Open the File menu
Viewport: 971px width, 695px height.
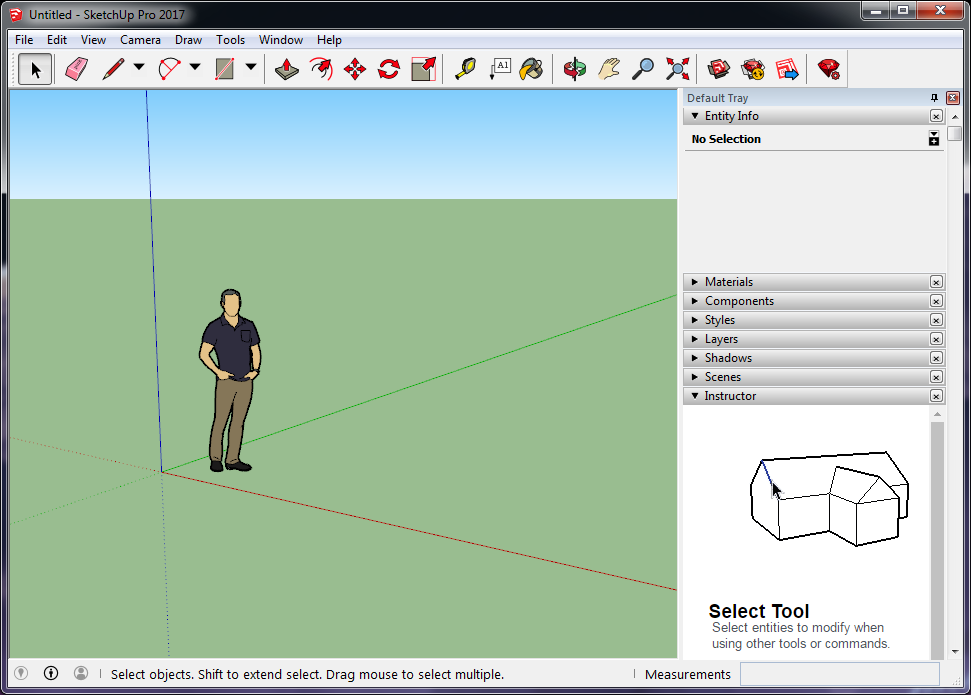[24, 40]
